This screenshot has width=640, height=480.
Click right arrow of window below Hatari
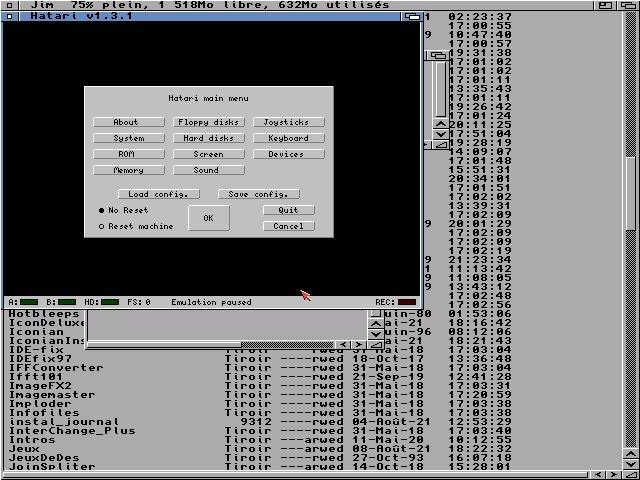(358, 345)
